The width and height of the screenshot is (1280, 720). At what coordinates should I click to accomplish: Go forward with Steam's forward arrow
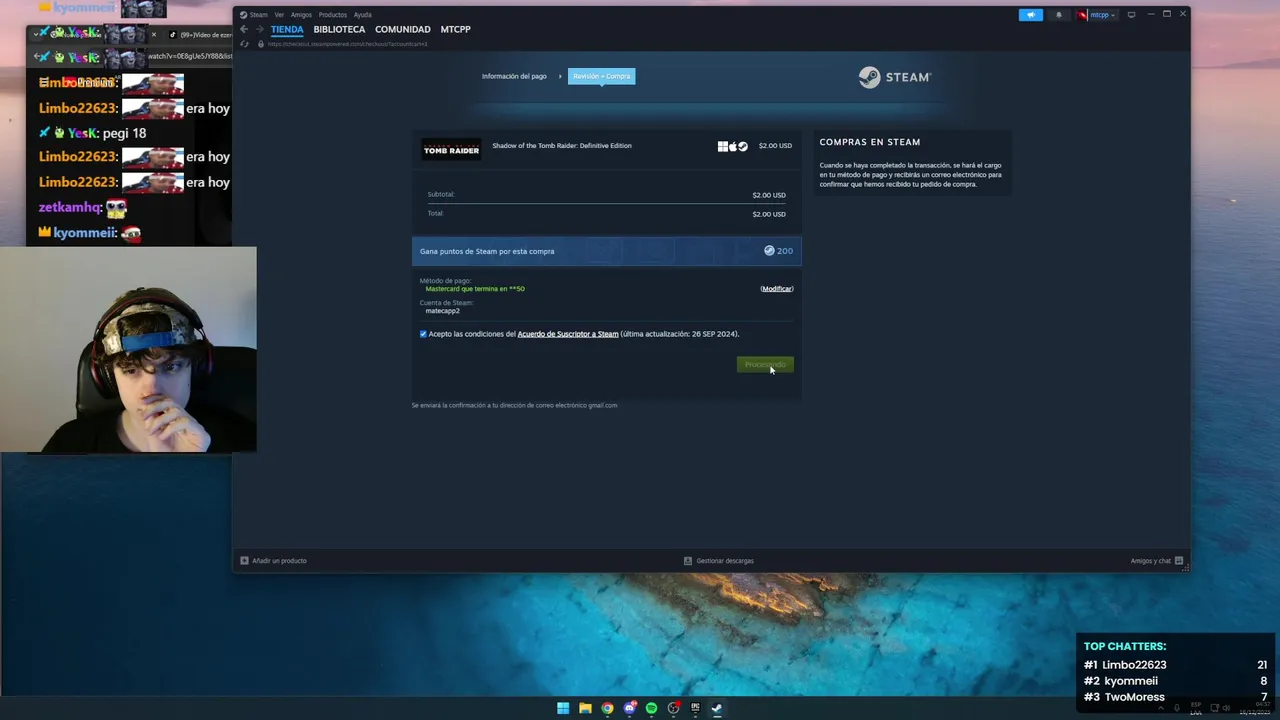(258, 29)
